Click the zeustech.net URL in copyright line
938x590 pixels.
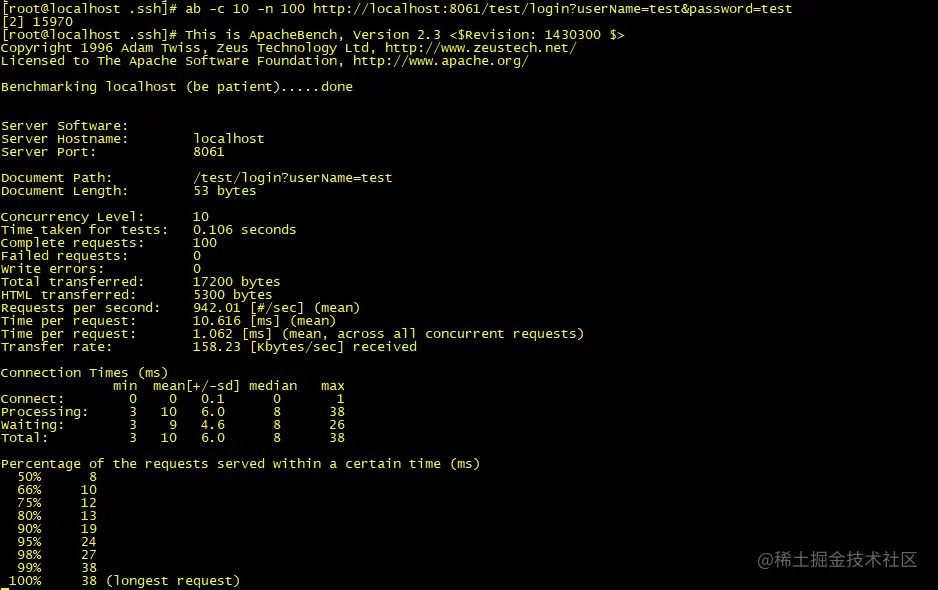[480, 48]
